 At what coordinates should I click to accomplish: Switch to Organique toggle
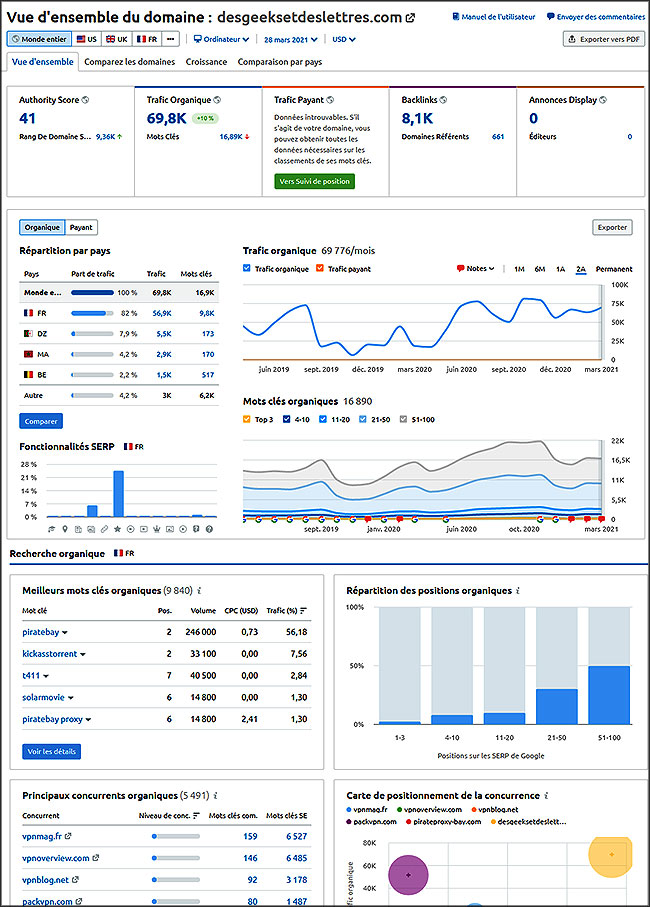(42, 227)
